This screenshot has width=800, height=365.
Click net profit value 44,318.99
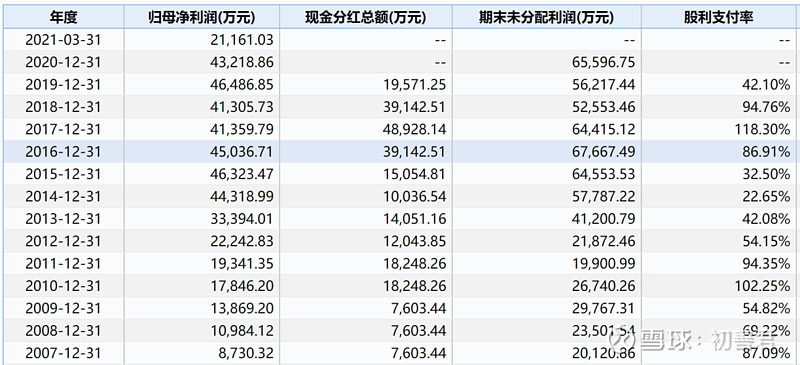[x=242, y=197]
